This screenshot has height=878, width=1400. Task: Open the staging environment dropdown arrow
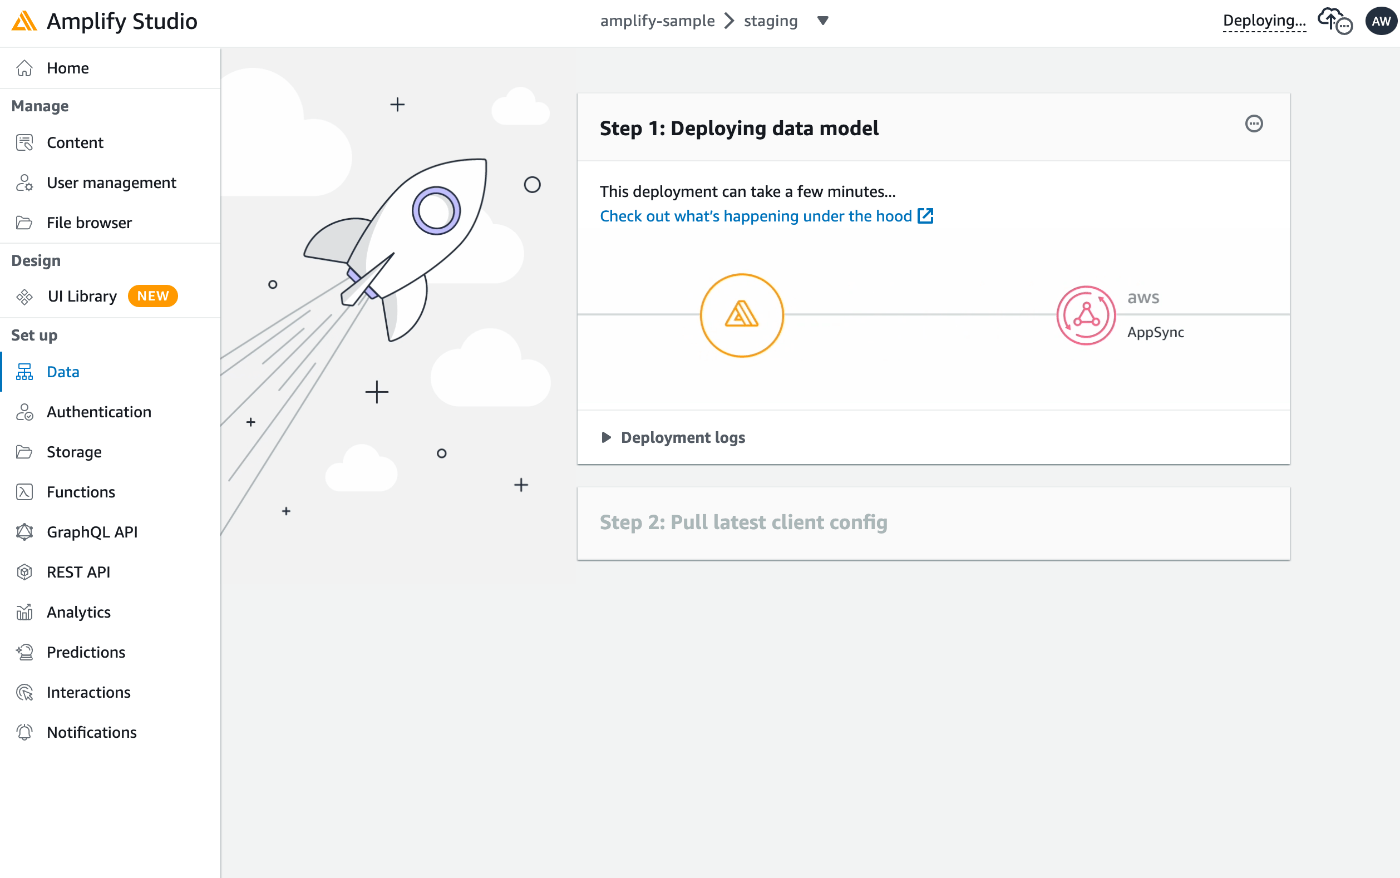pyautogui.click(x=823, y=21)
